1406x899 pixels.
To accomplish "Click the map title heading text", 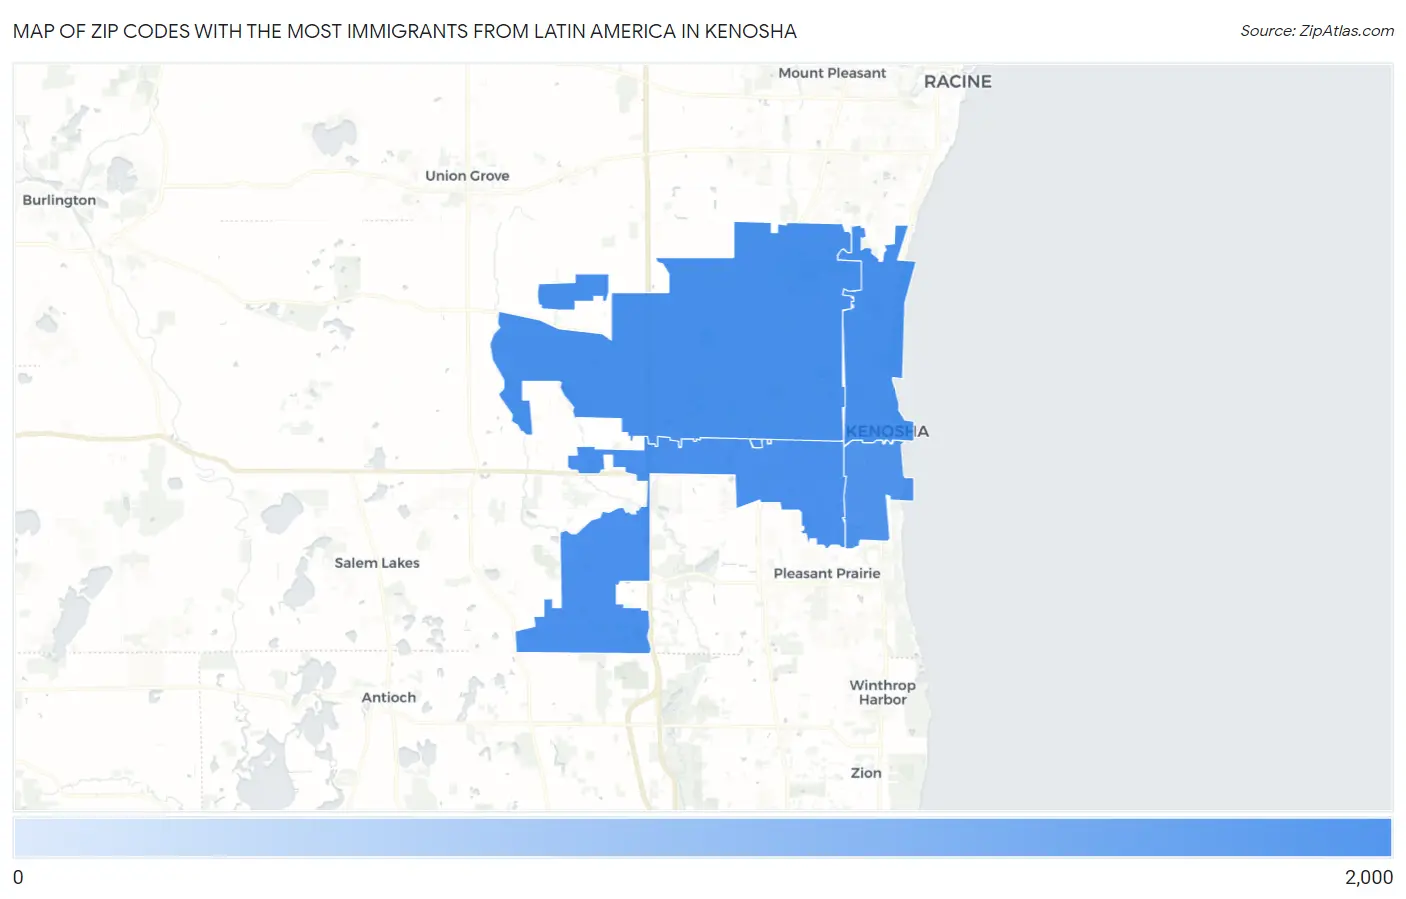I will pos(405,31).
